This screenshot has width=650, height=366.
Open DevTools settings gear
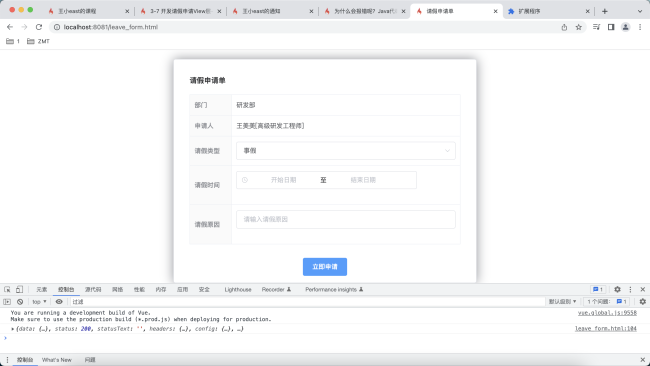tap(617, 289)
